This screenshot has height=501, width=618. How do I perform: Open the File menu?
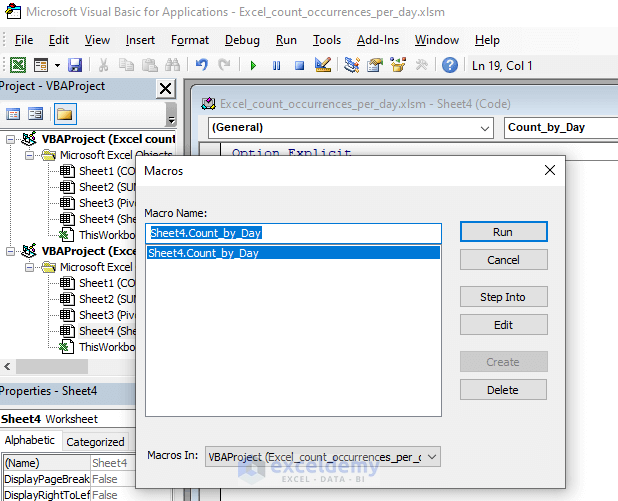pyautogui.click(x=24, y=40)
